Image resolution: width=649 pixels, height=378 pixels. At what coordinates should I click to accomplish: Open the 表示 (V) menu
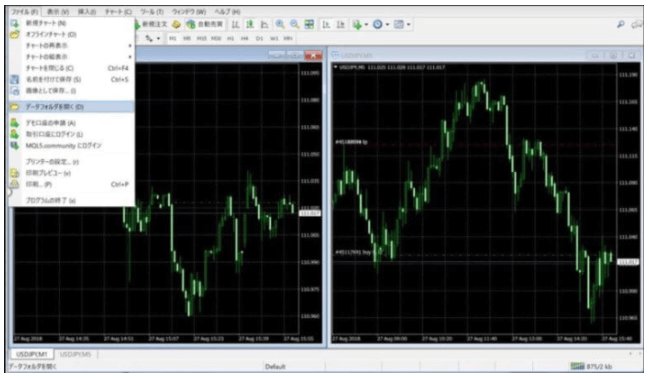point(58,12)
